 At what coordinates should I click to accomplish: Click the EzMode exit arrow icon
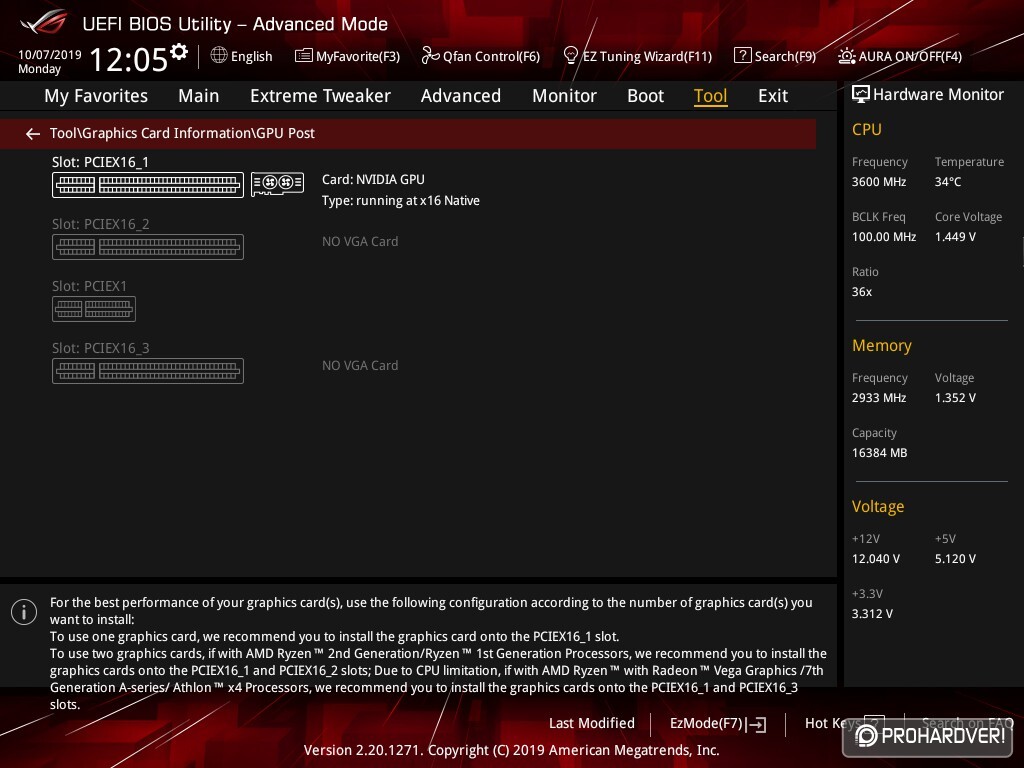[756, 724]
